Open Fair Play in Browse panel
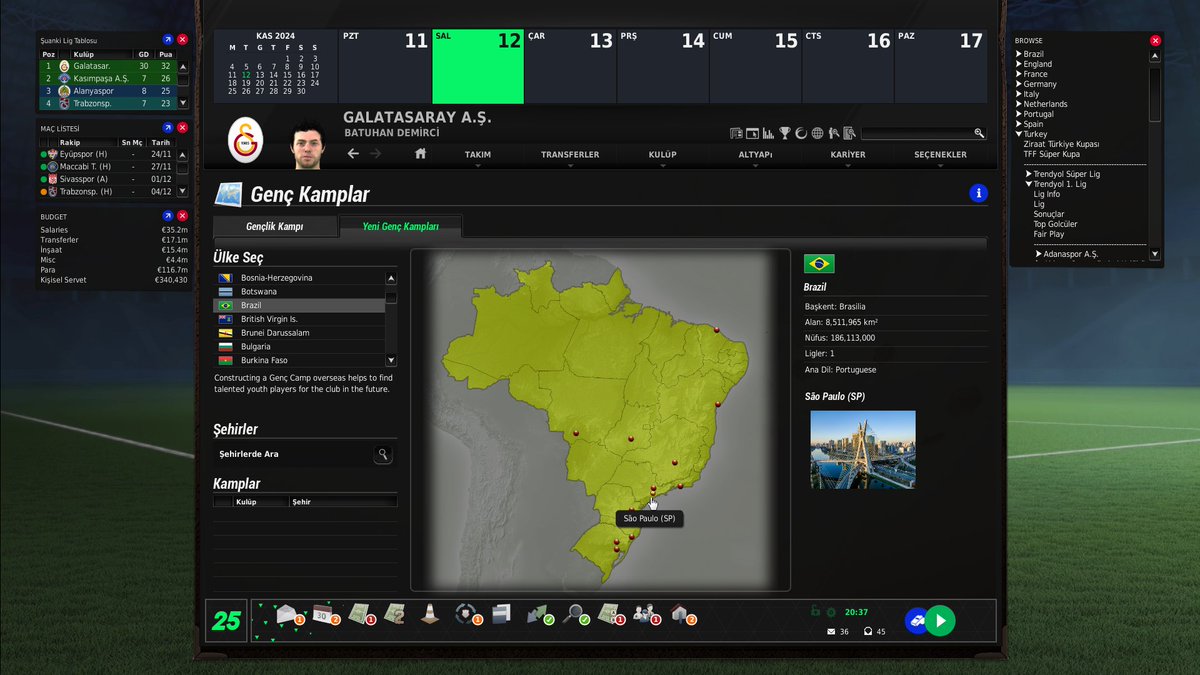 (x=1049, y=234)
